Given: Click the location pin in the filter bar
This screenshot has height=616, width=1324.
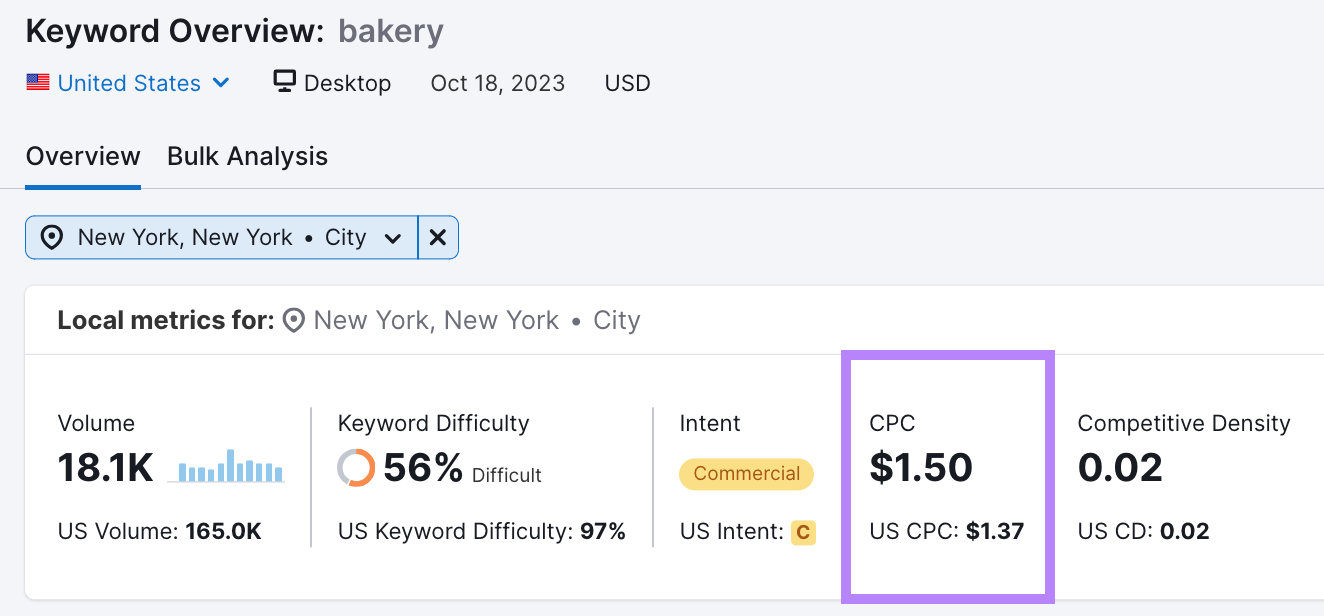Looking at the screenshot, I should 52,237.
